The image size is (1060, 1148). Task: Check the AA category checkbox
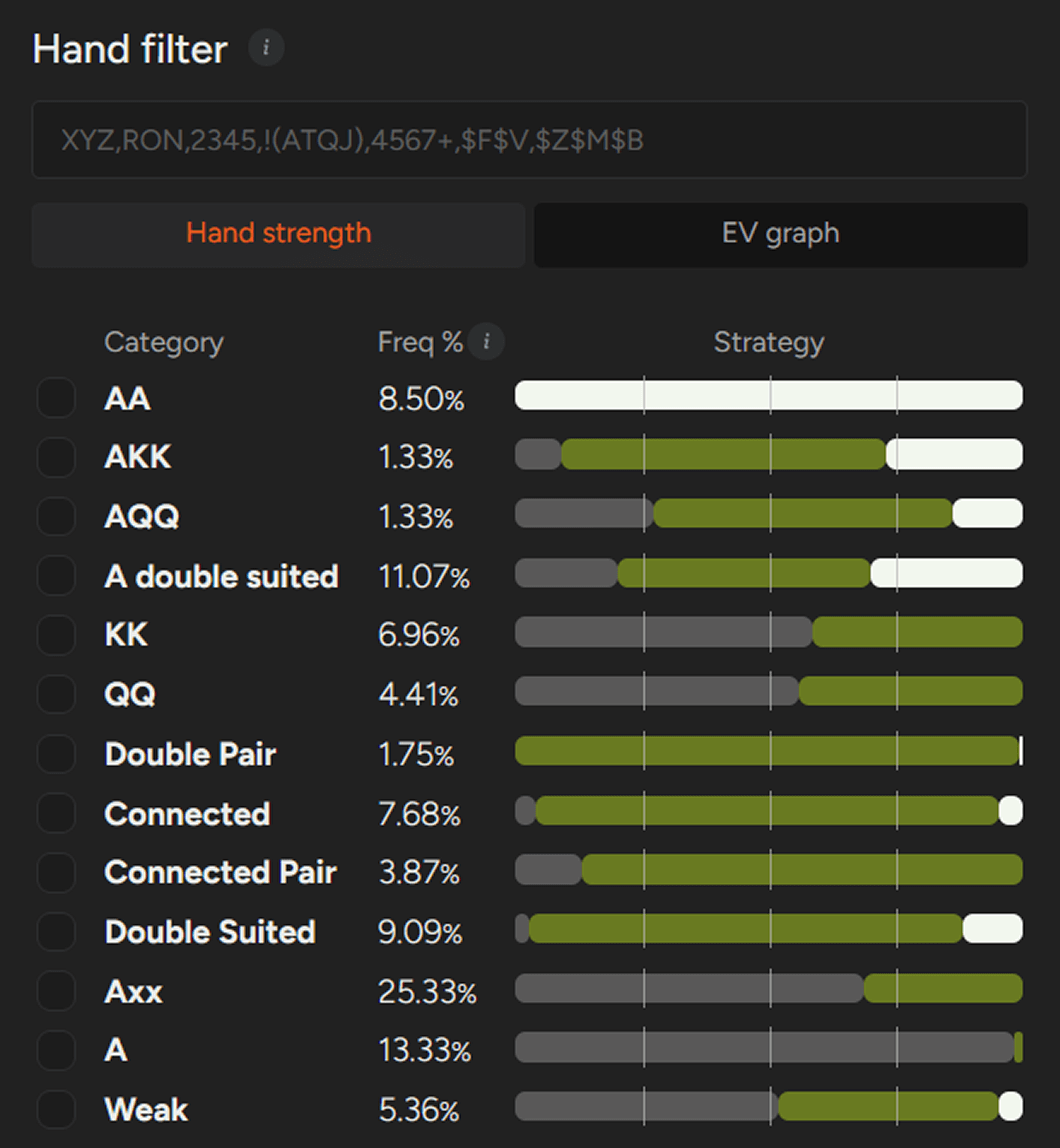point(56,398)
